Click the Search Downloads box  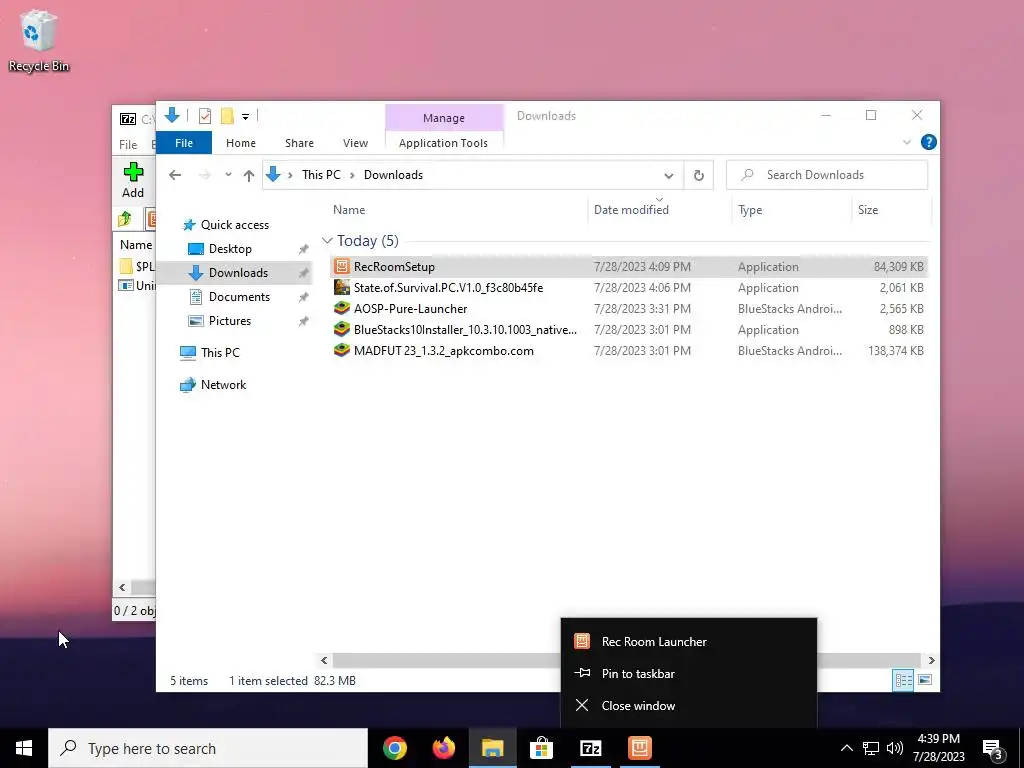tap(827, 175)
